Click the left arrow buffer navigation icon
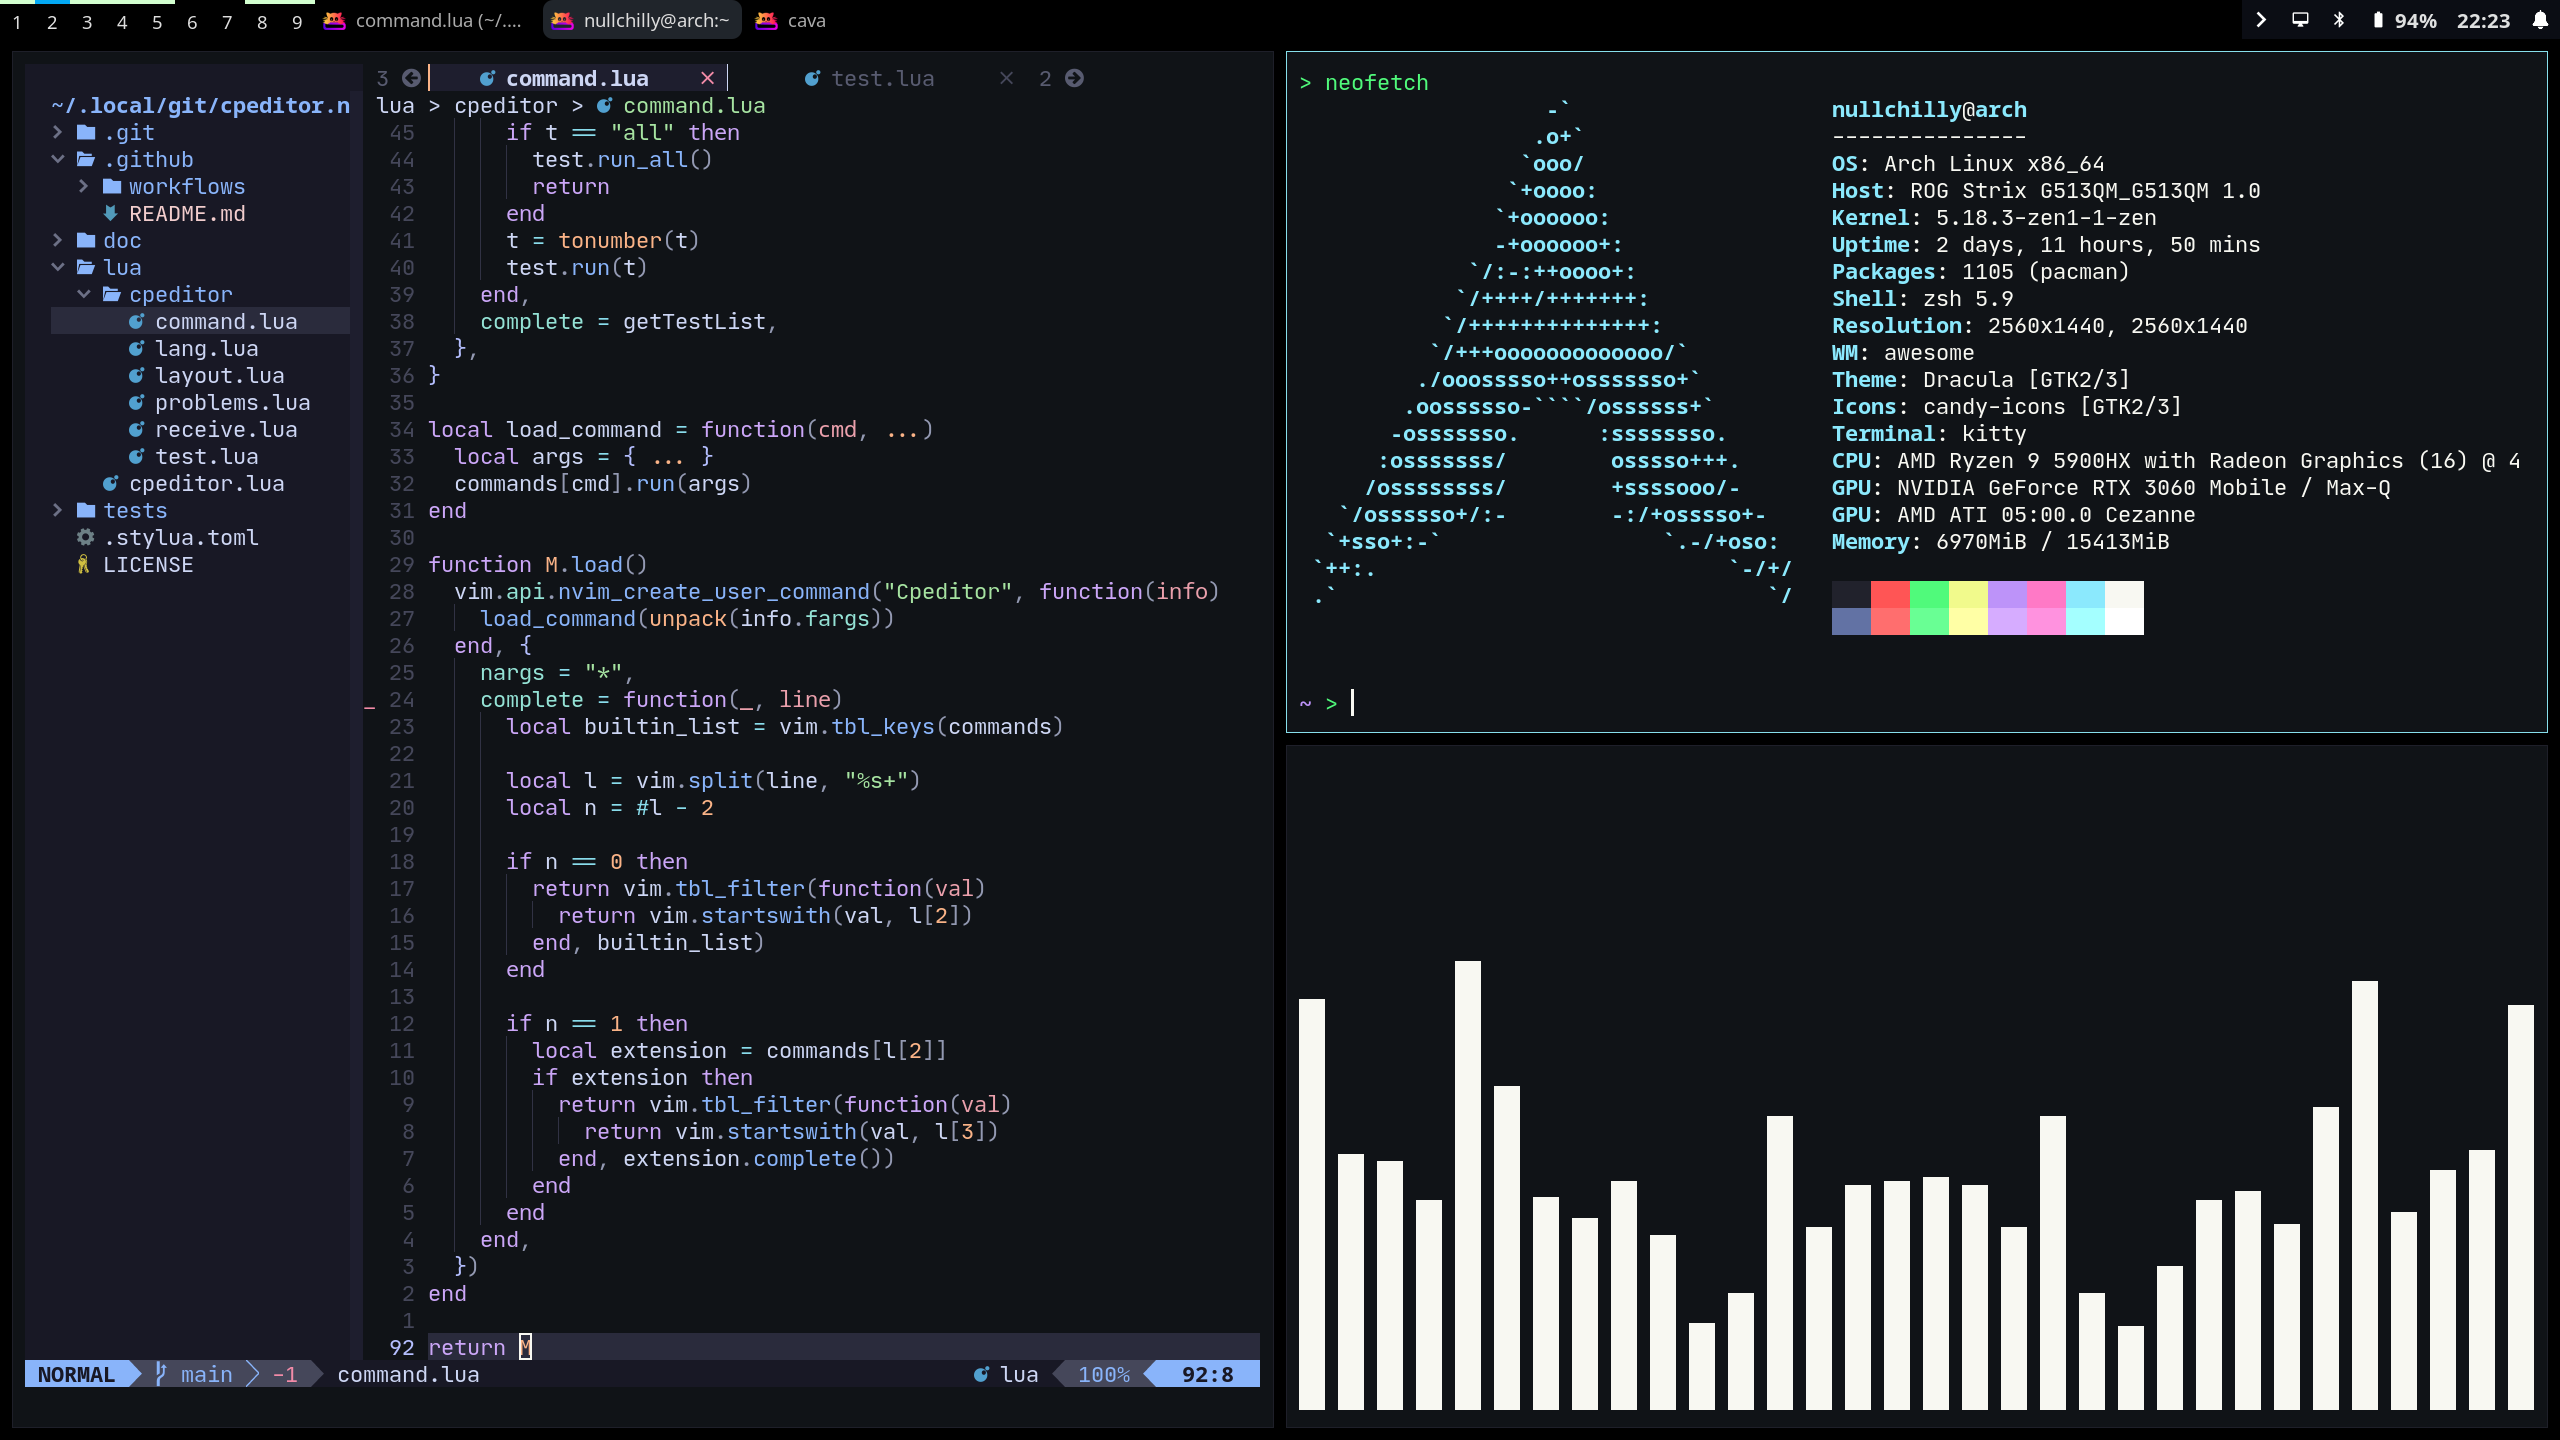This screenshot has width=2560, height=1440. (411, 78)
